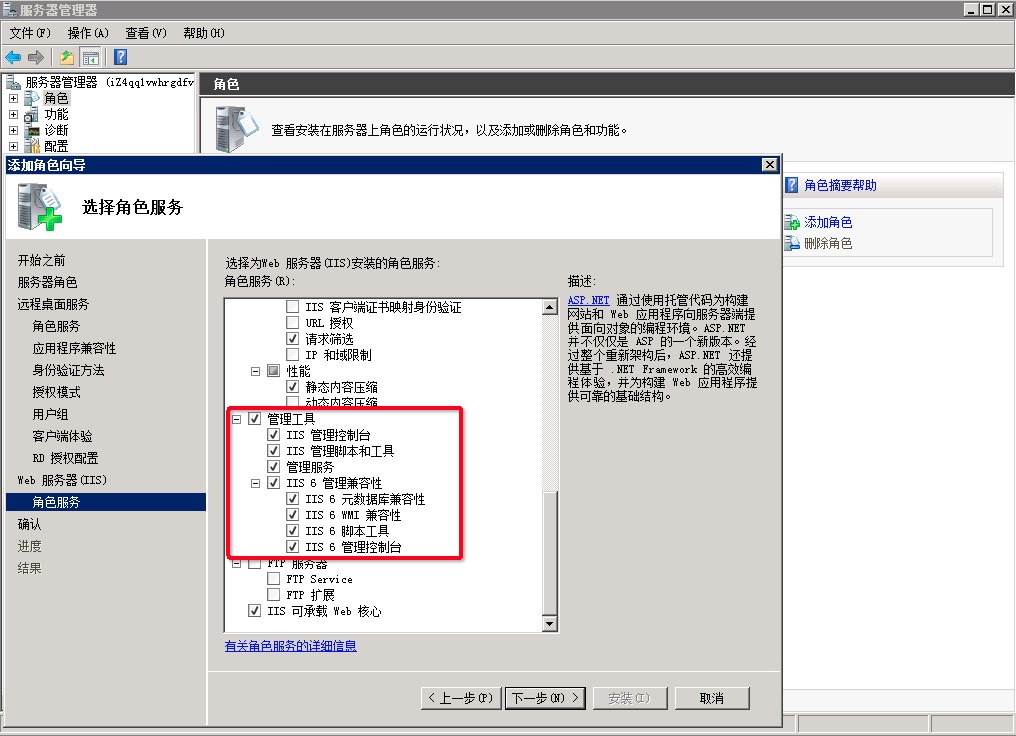Open the 帮助(H) menu
This screenshot has height=736, width=1016.
(204, 33)
